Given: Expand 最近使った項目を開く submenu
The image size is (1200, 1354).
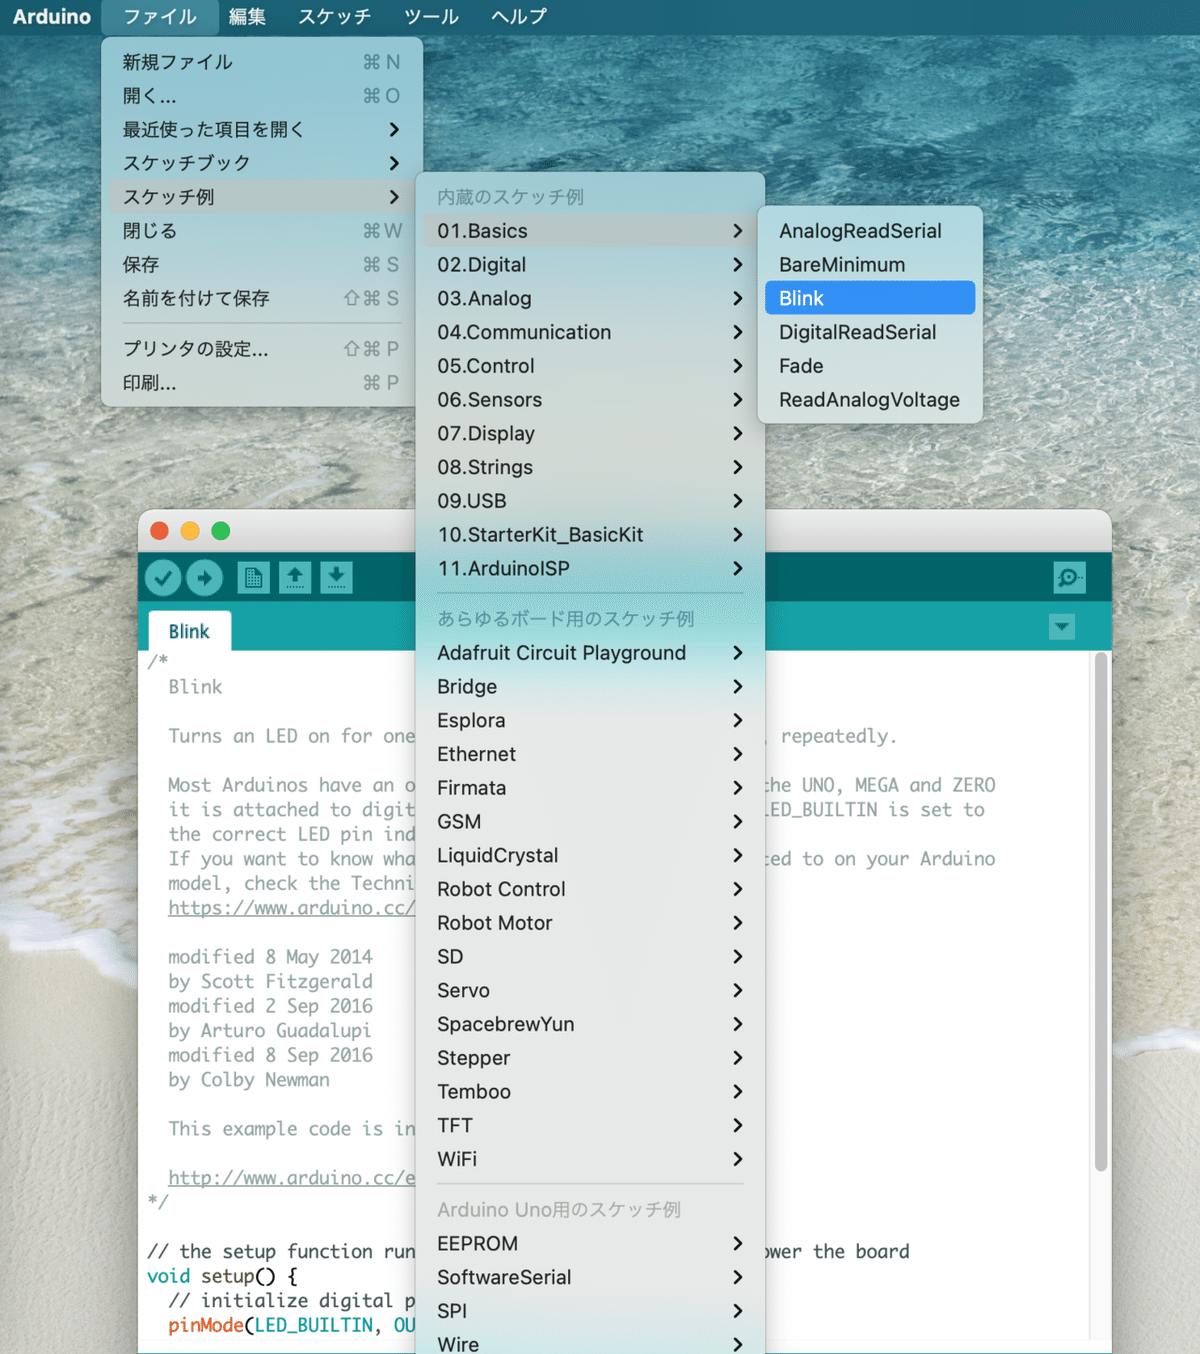Looking at the screenshot, I should [x=262, y=130].
